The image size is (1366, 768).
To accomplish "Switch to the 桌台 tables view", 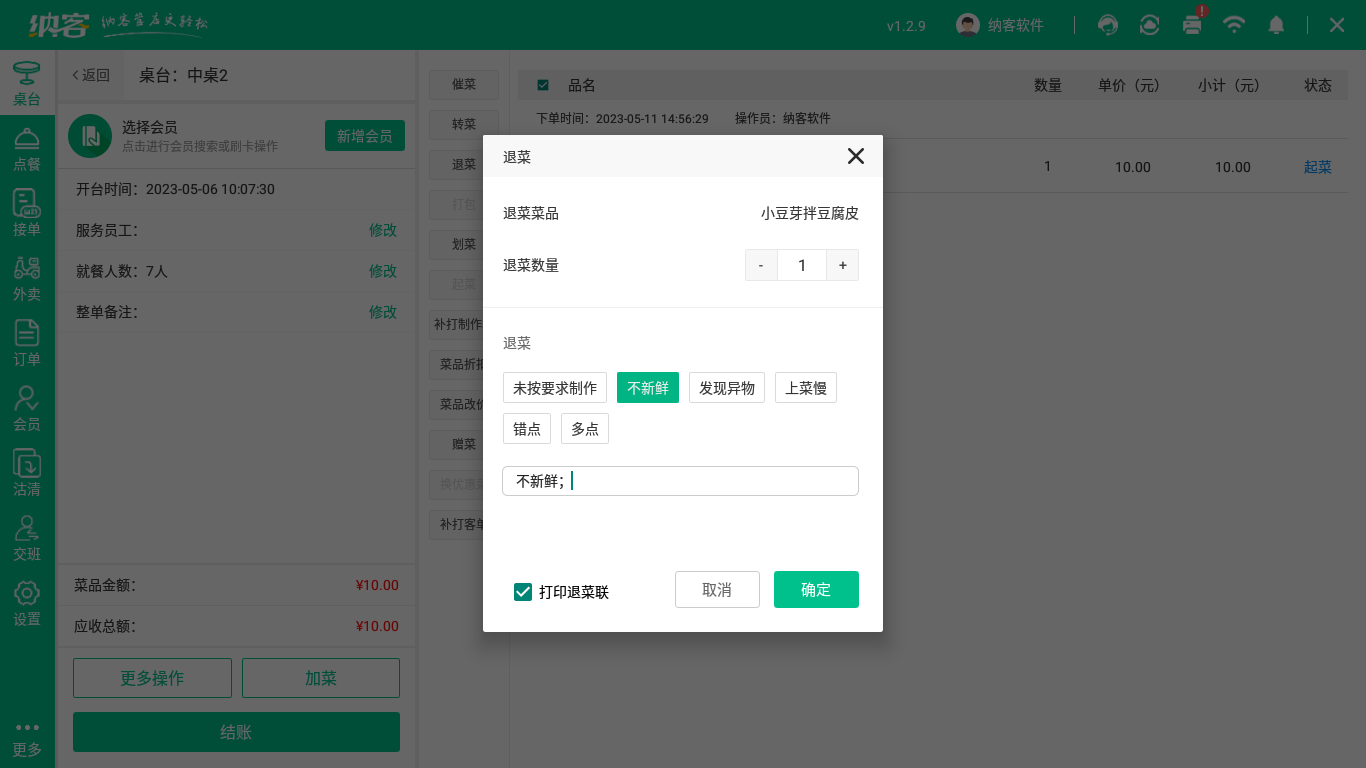I will (x=27, y=85).
